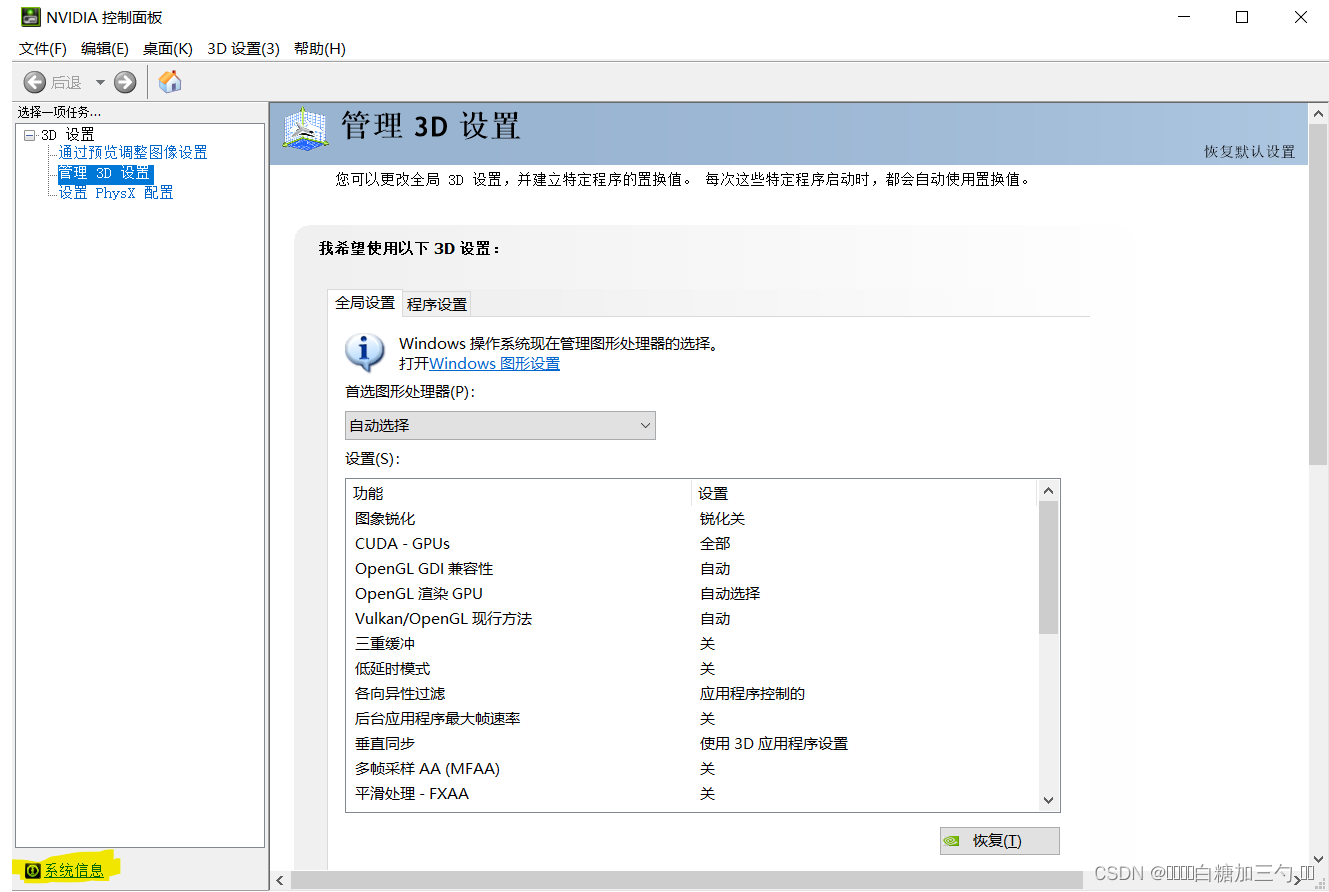
Task: Click the settings list scroll-down arrow
Action: (x=1048, y=800)
